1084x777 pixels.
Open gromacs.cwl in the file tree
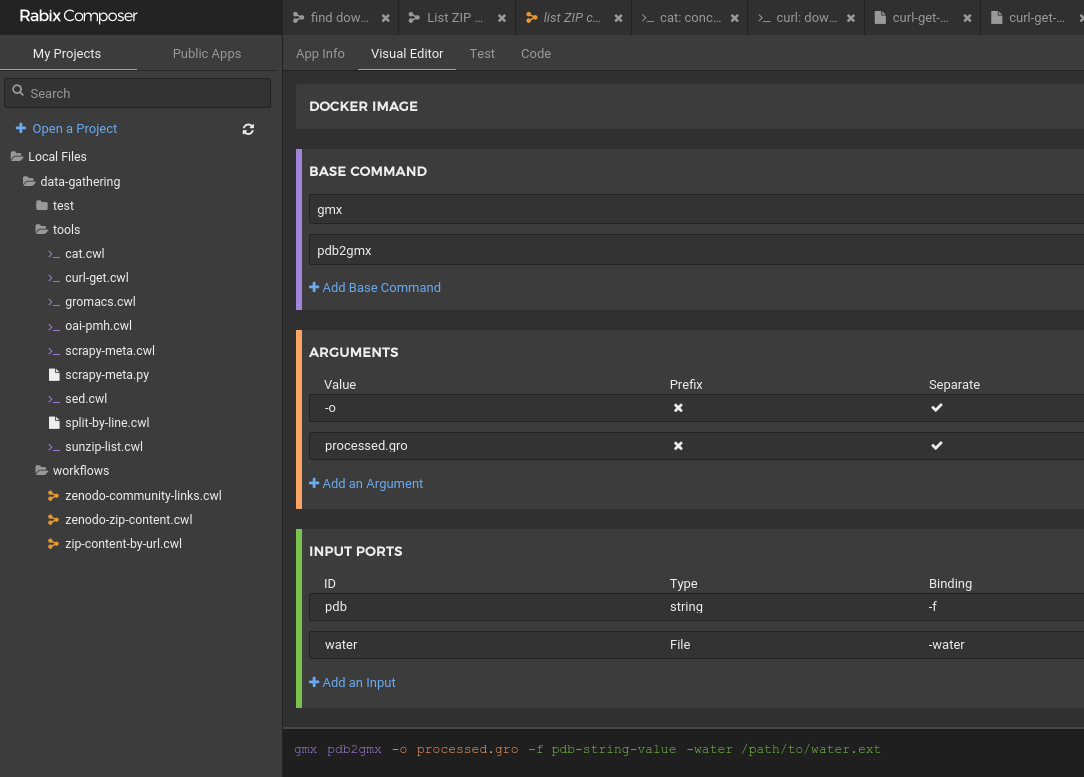pyautogui.click(x=100, y=302)
